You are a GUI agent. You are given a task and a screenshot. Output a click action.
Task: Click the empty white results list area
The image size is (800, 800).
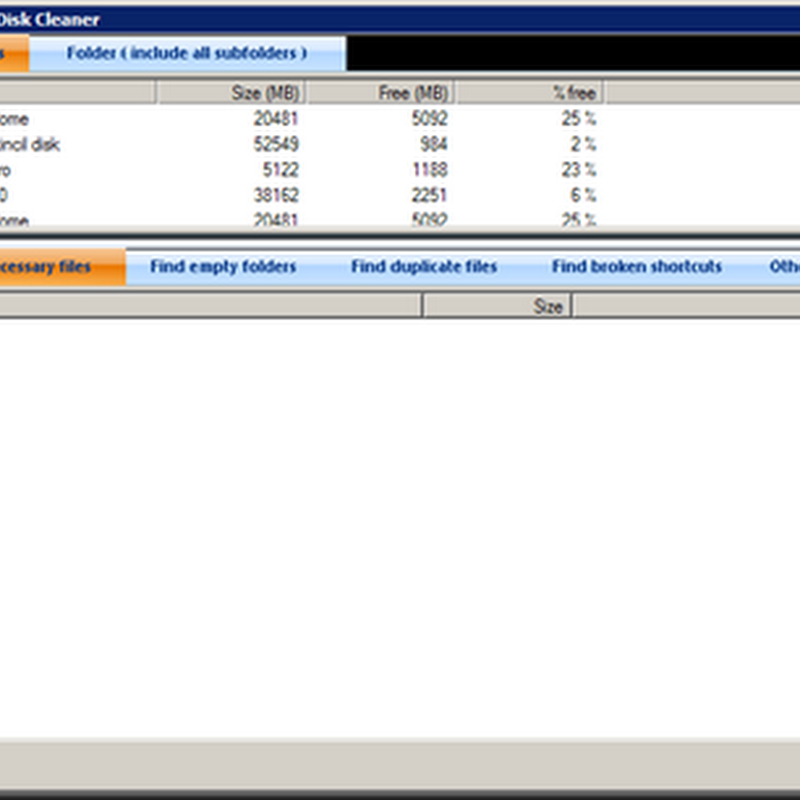tap(400, 520)
